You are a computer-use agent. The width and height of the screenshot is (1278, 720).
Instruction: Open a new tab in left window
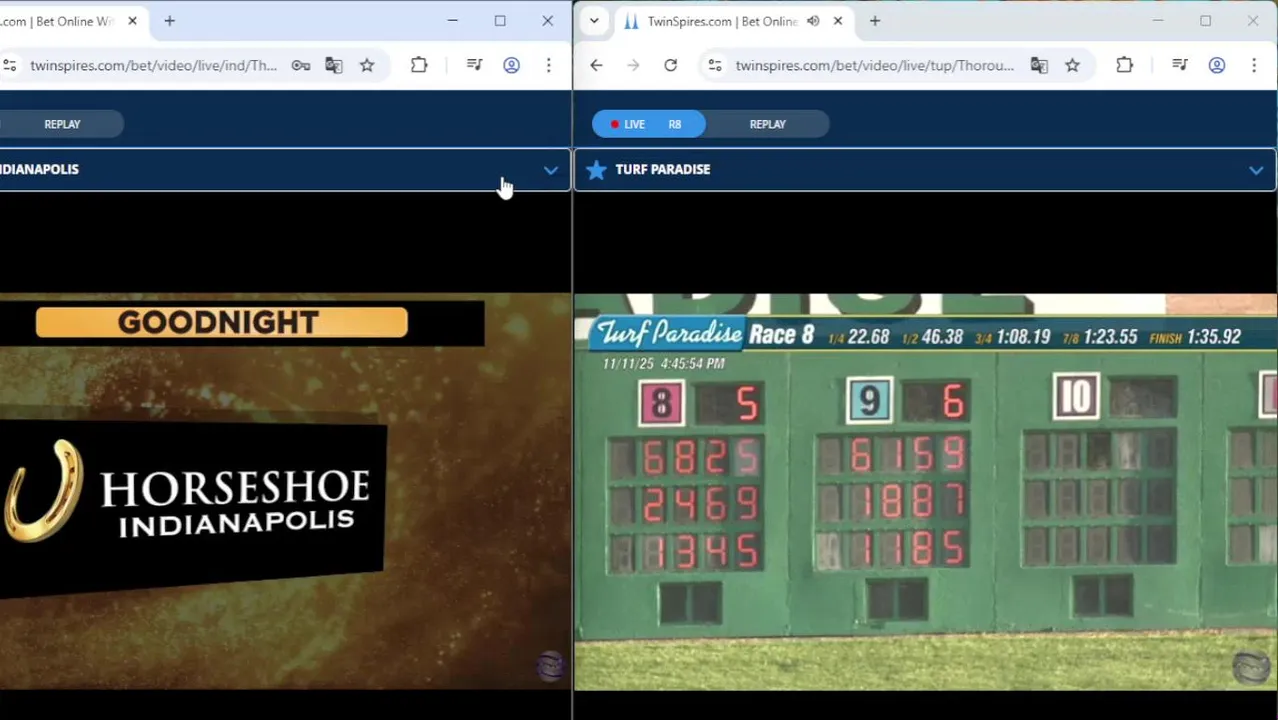(x=169, y=21)
